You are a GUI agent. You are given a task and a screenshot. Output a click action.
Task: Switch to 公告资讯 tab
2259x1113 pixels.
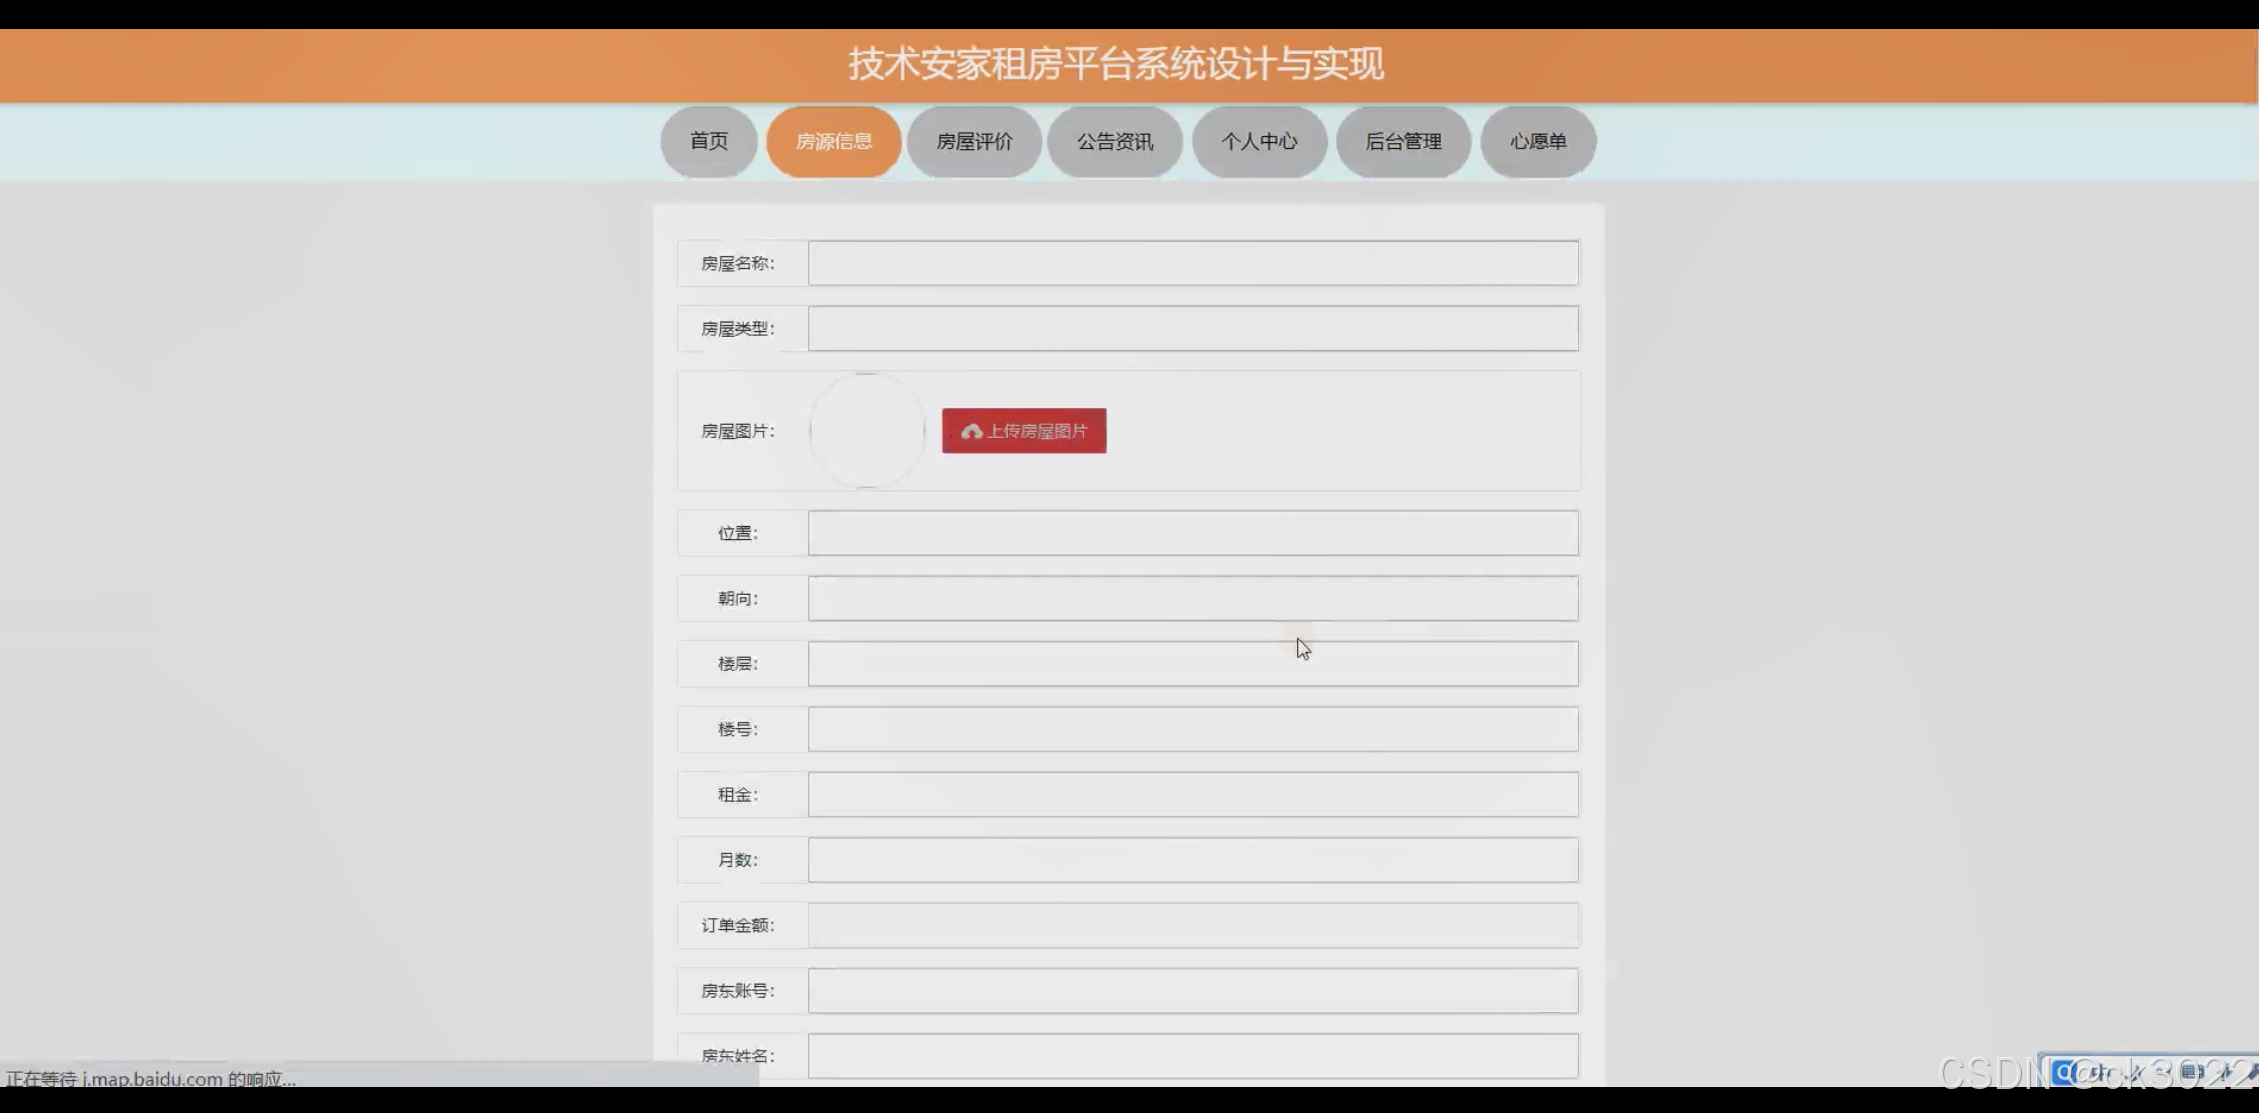(1114, 142)
